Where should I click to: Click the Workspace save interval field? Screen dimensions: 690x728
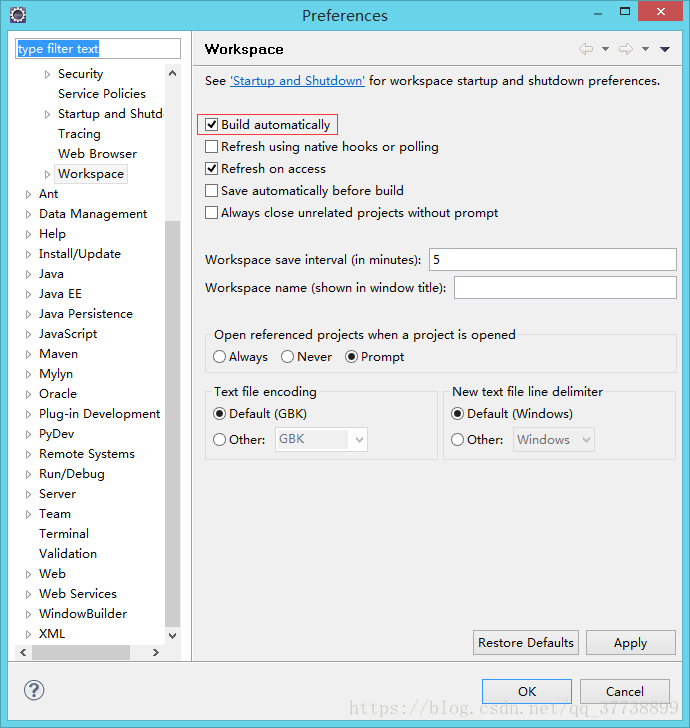click(553, 260)
